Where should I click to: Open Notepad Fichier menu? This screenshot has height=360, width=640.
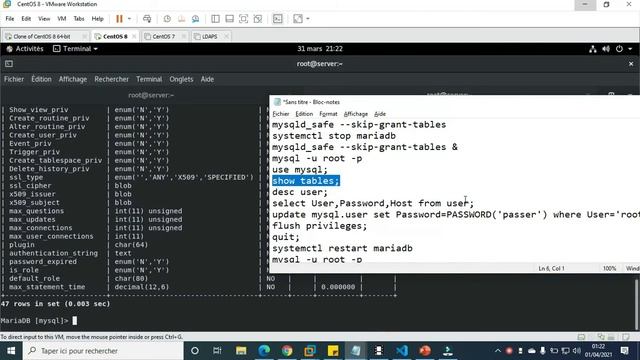(x=281, y=114)
